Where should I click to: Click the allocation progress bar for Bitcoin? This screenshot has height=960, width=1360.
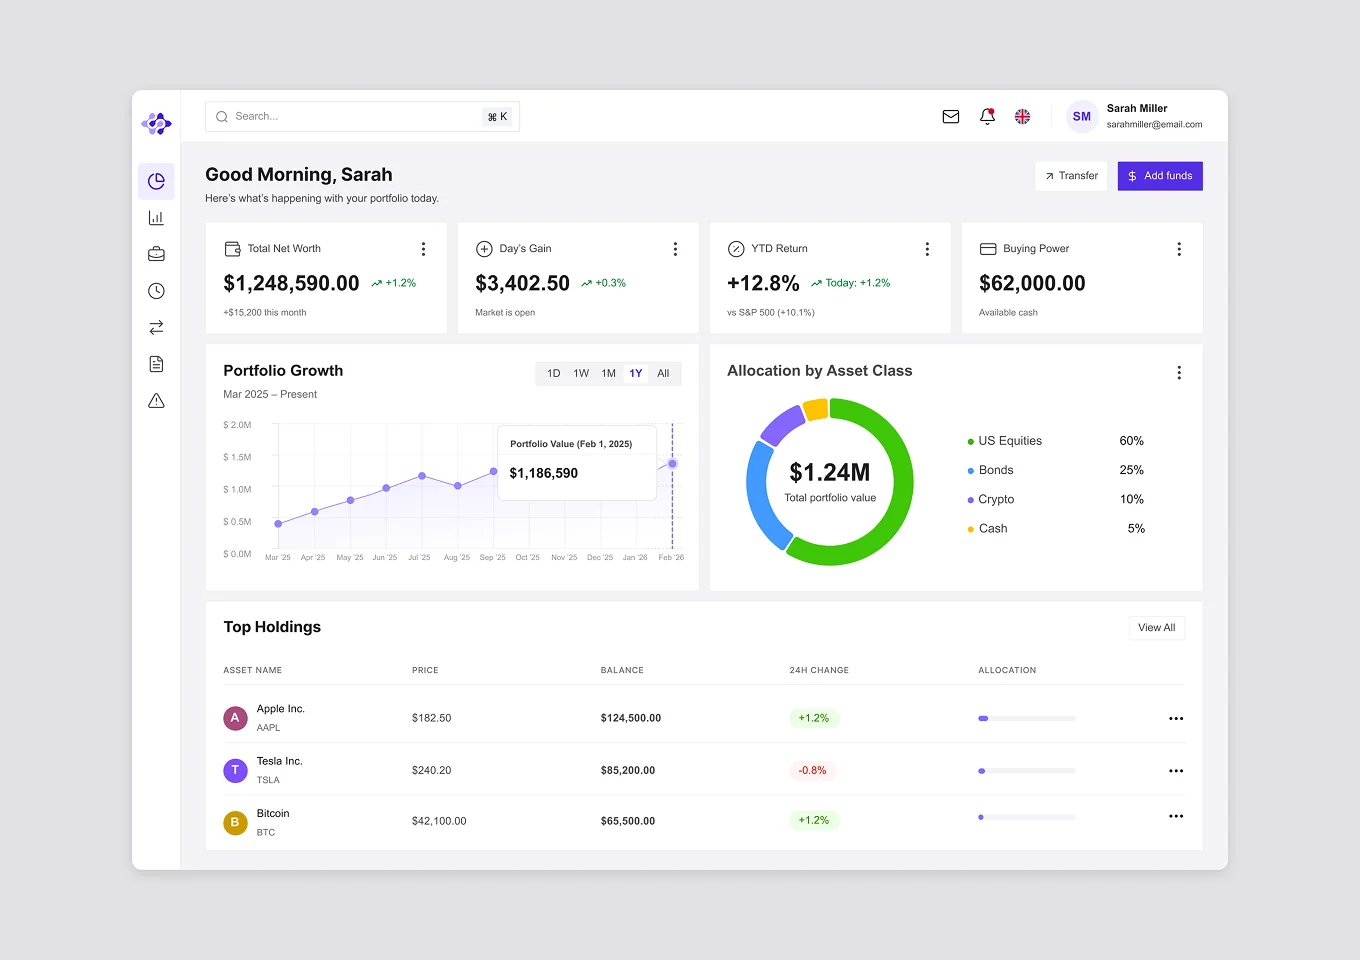coord(1026,816)
